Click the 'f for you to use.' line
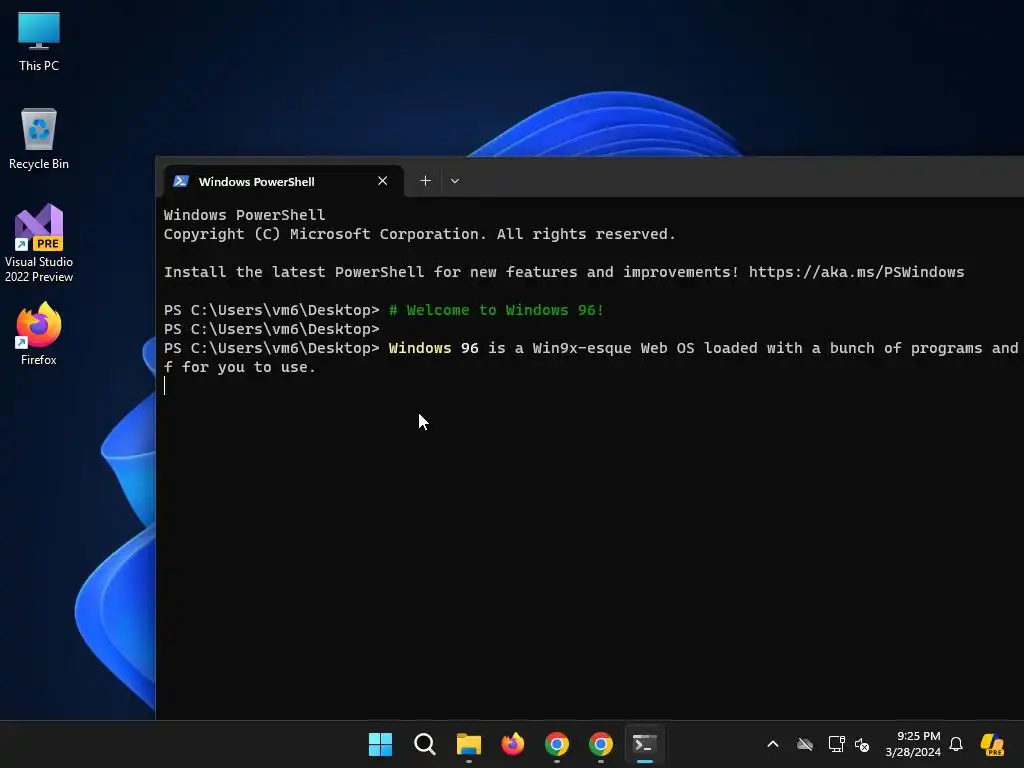1024x768 pixels. click(x=240, y=367)
